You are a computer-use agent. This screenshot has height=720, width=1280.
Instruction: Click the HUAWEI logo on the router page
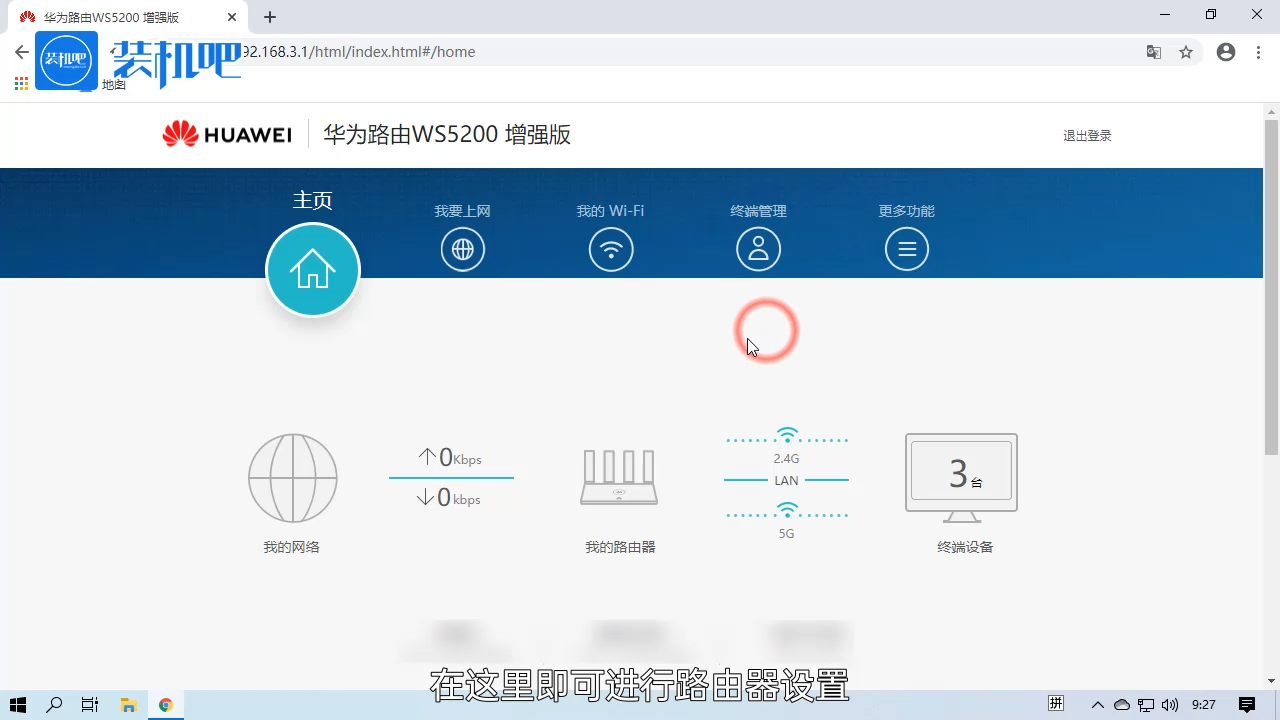(227, 134)
